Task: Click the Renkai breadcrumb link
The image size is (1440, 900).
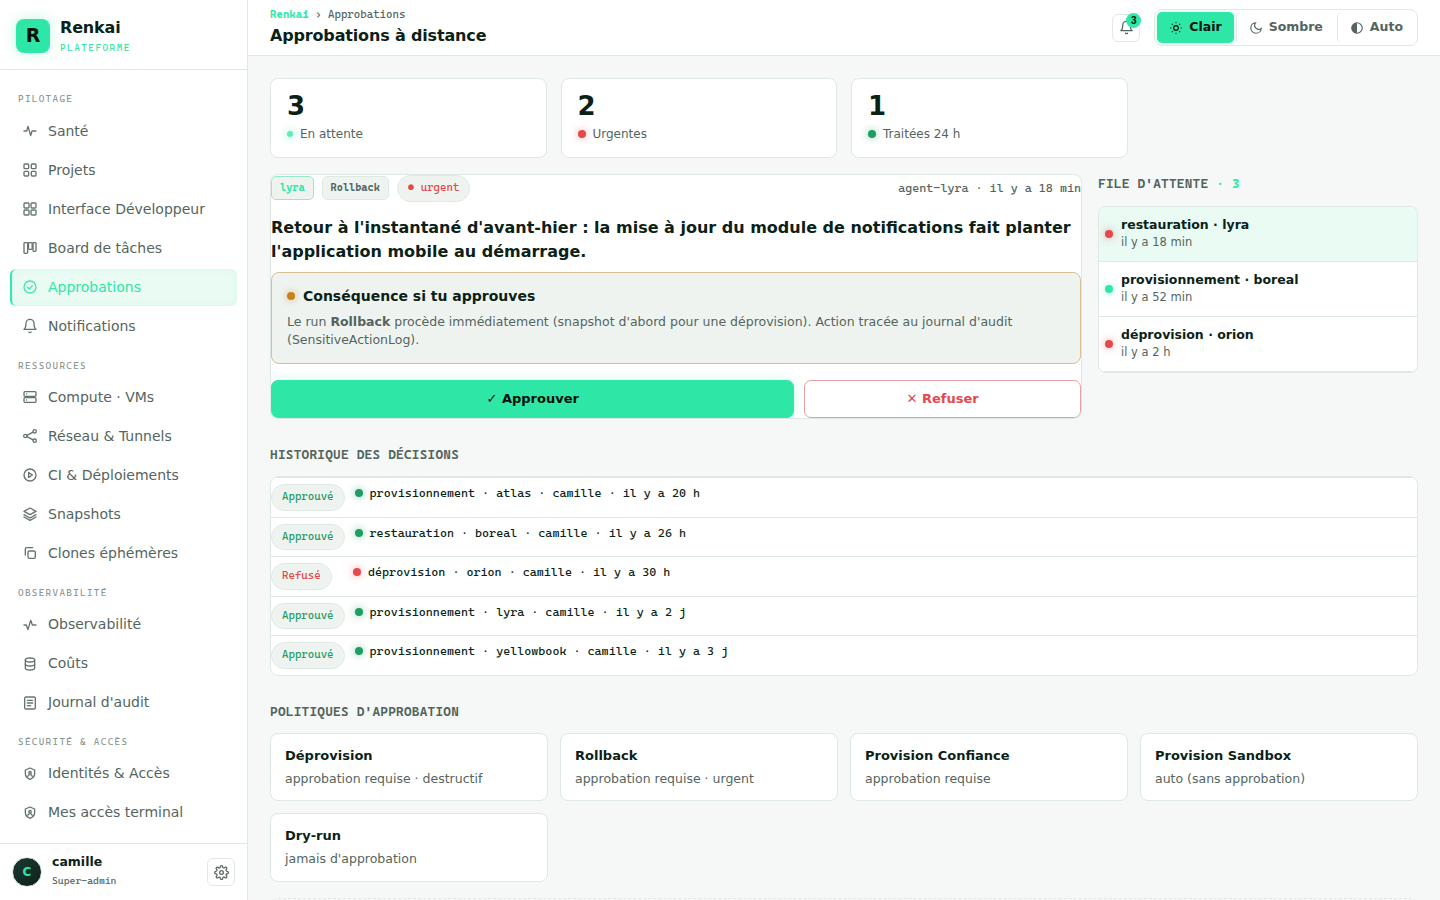Action: (289, 14)
